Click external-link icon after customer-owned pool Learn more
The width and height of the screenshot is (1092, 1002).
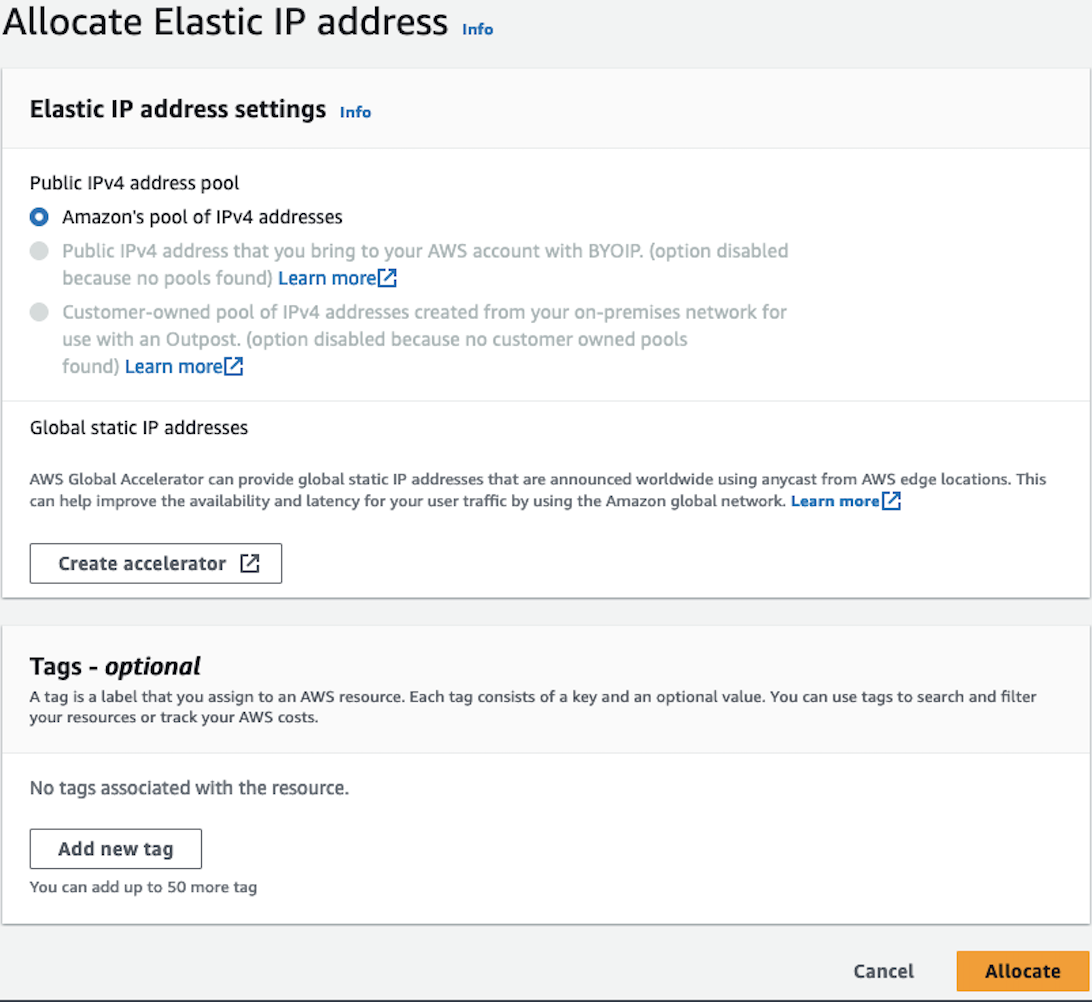tap(234, 367)
